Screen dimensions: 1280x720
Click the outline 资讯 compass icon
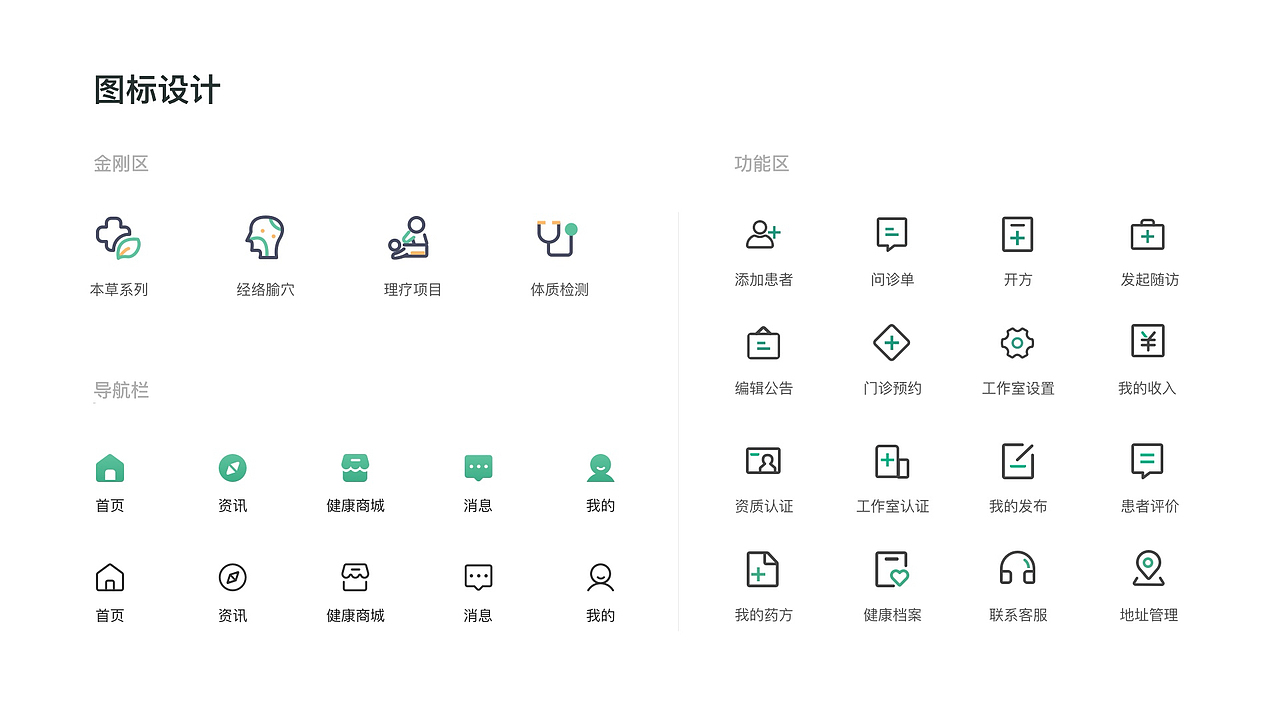(232, 577)
